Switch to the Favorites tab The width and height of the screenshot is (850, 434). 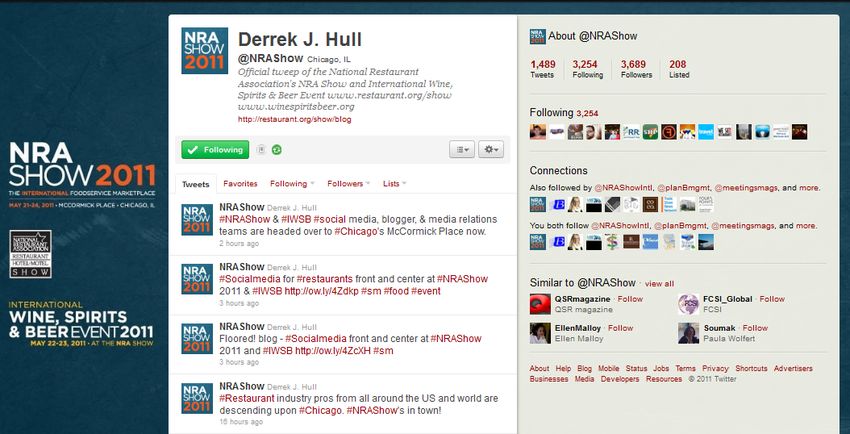coord(240,184)
